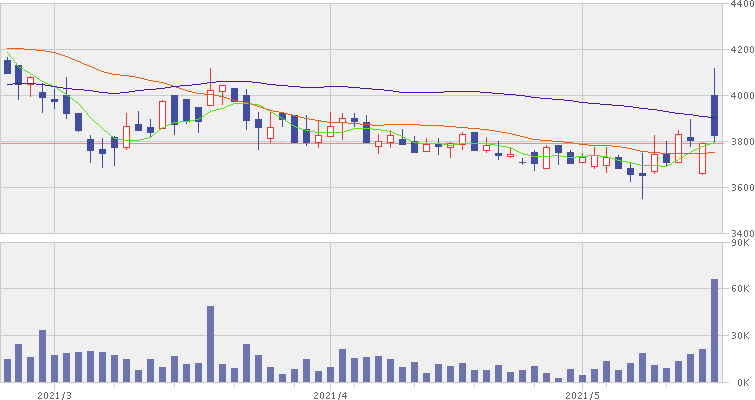Select the mid-March volume spike bar
The image size is (755, 400).
click(210, 344)
